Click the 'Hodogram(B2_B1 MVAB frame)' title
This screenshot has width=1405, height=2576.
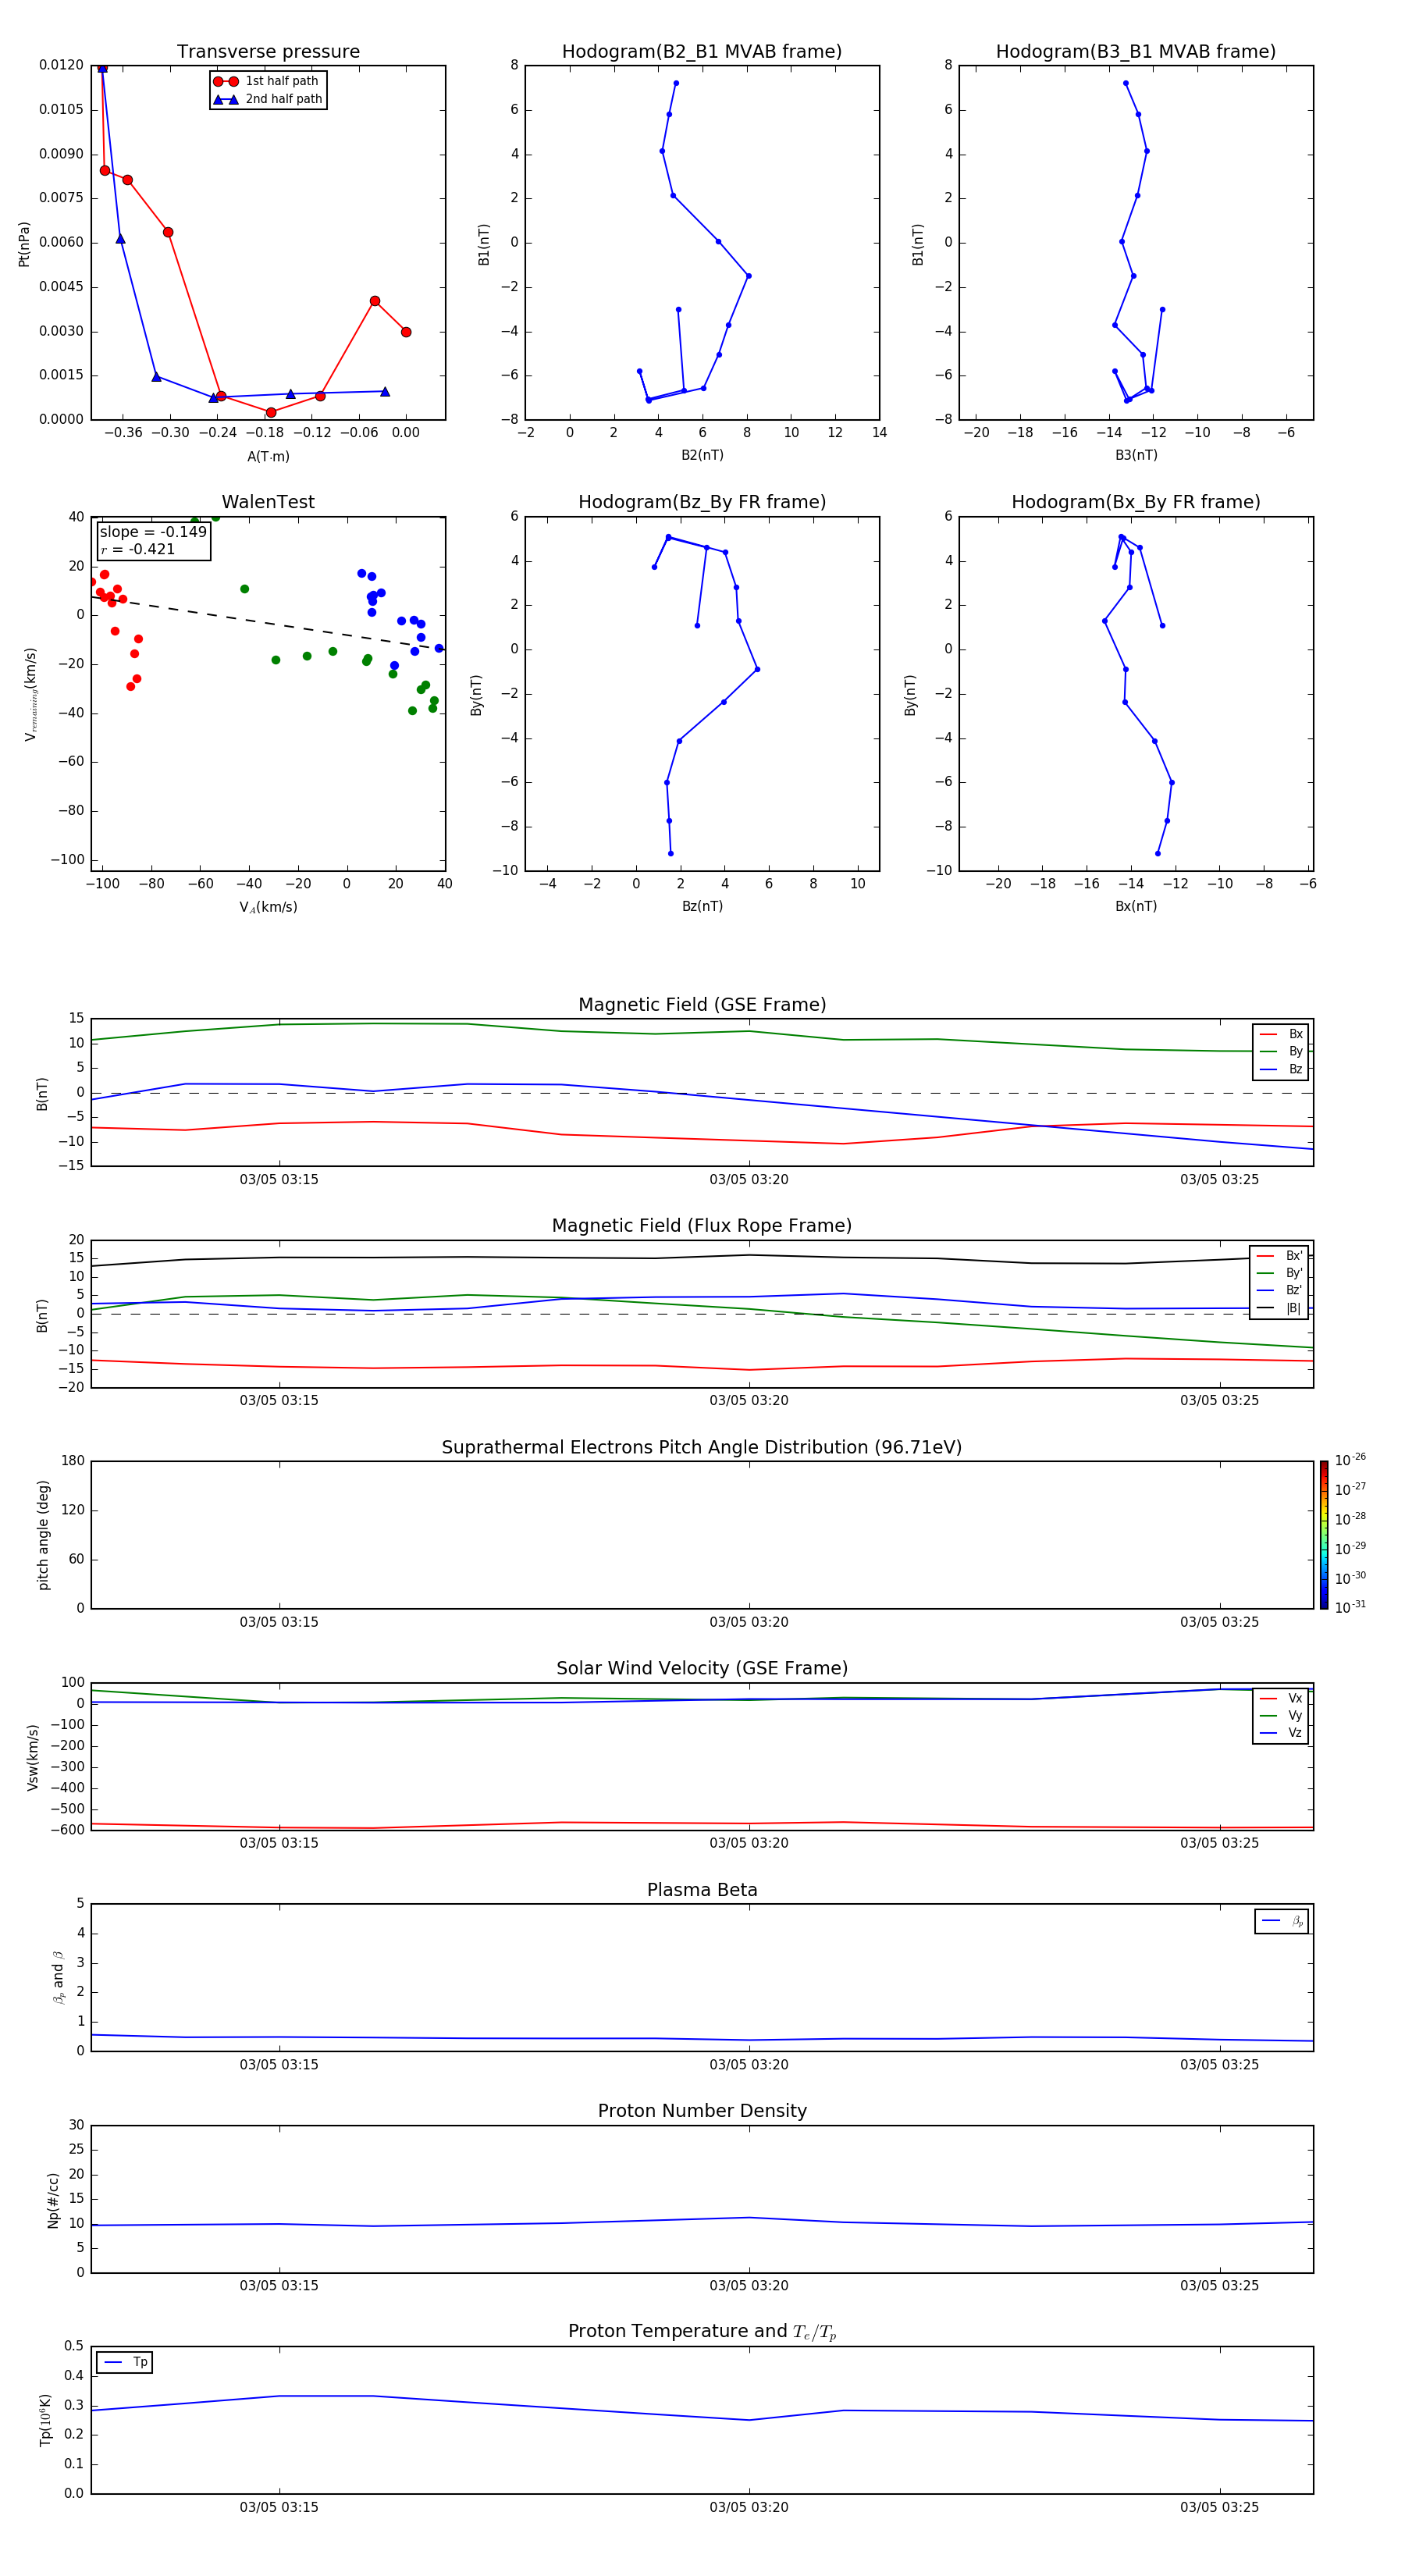point(702,52)
